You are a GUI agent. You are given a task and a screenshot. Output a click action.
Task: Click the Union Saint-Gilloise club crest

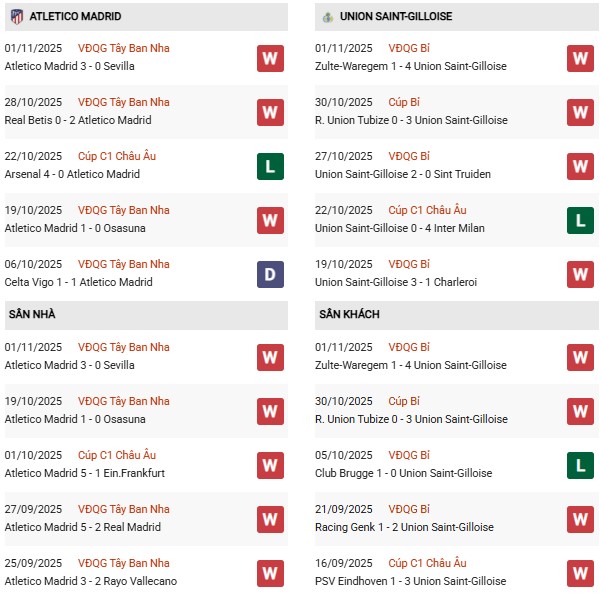point(327,17)
